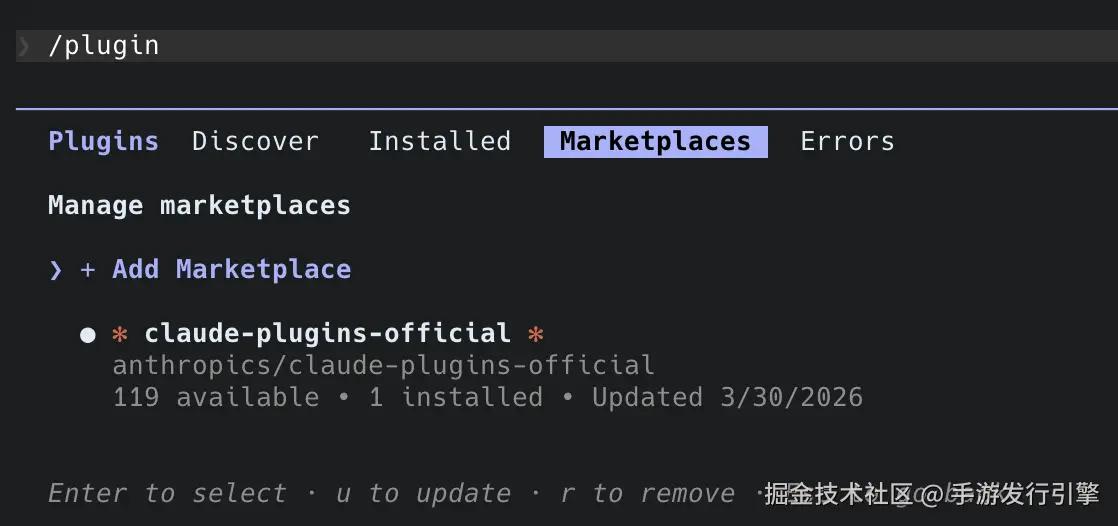Click the 'u to update' hint
Screen dimensions: 1118x526
[x=423, y=494]
